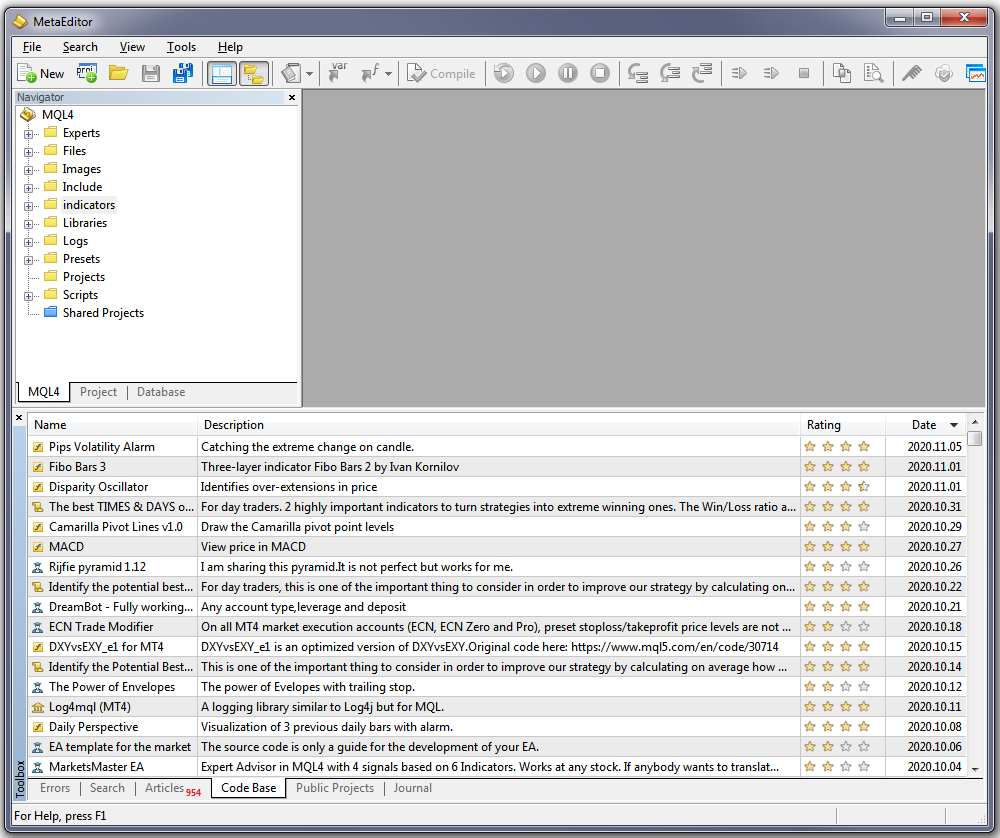Expand the Files folder

(x=28, y=152)
